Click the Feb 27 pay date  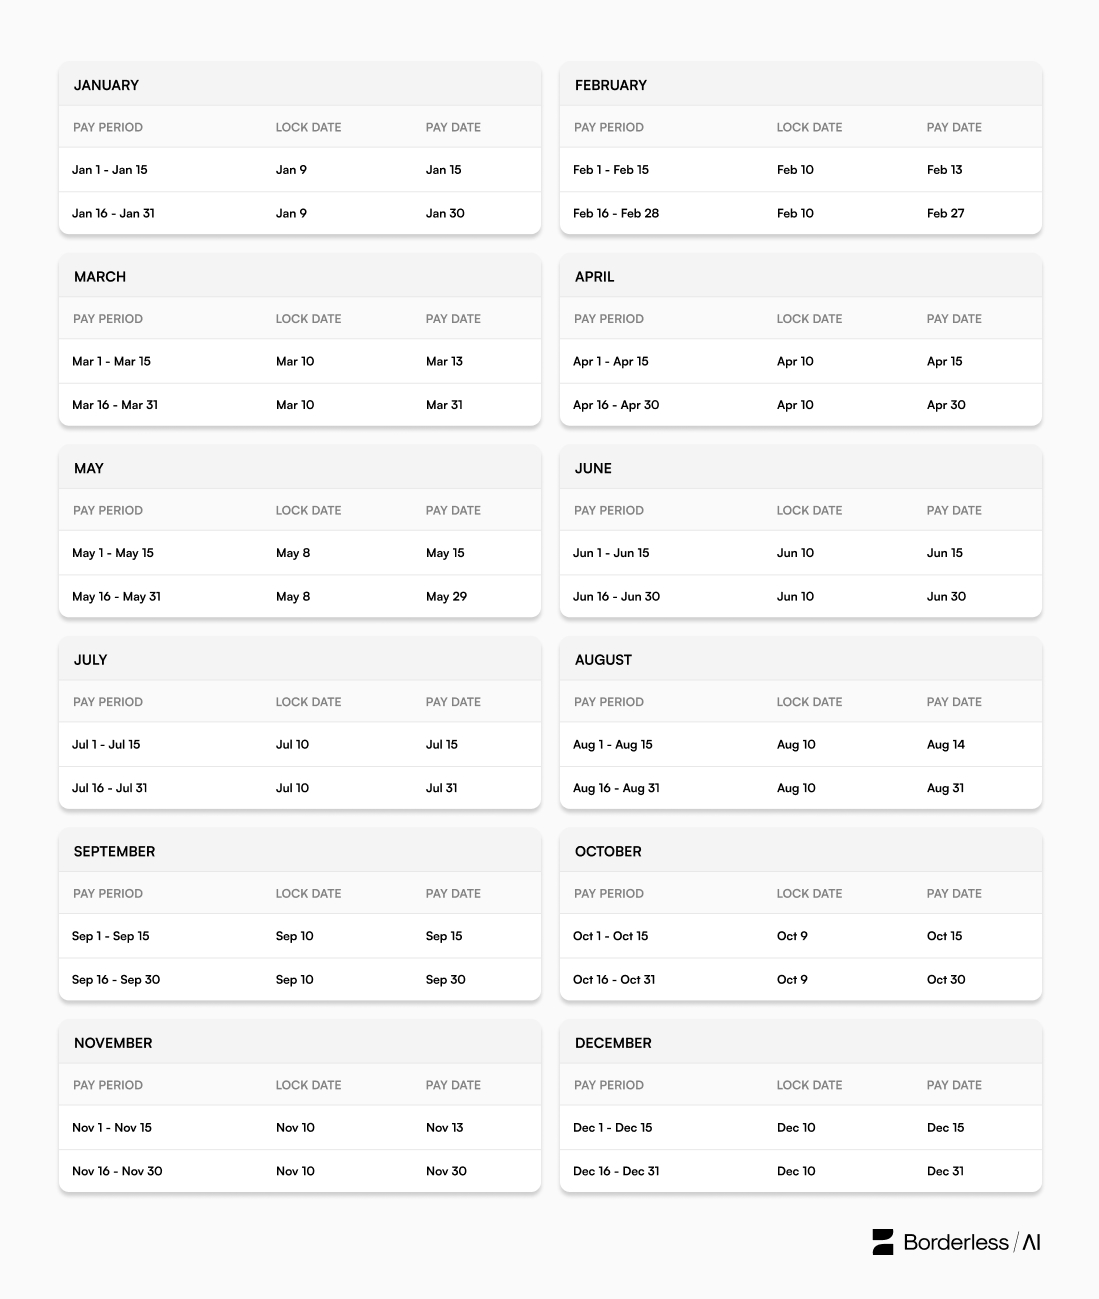946,213
